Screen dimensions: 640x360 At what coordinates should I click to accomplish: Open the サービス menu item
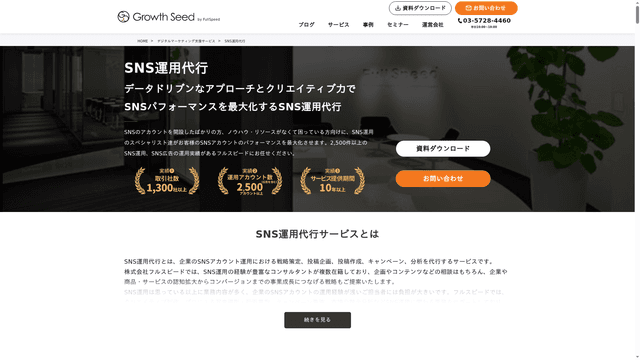click(x=338, y=25)
